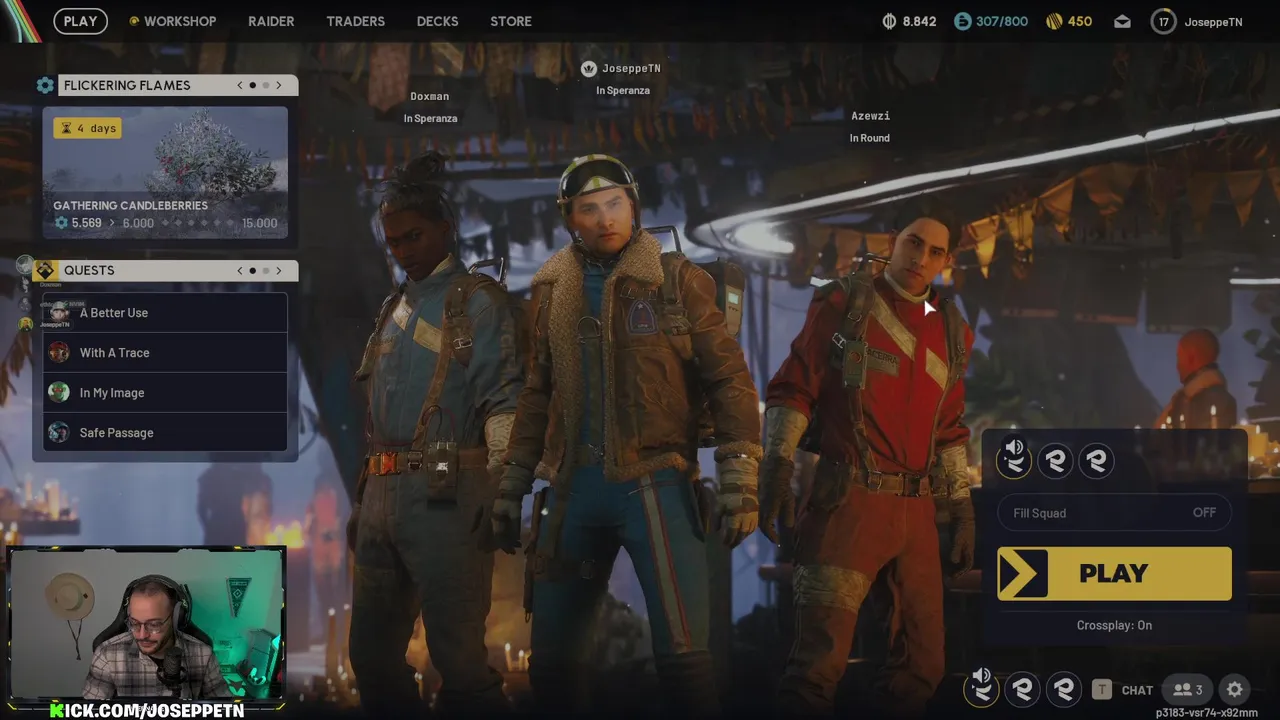Image resolution: width=1280 pixels, height=720 pixels.
Task: Click the coin currency icon beside 8.842
Action: (x=889, y=21)
